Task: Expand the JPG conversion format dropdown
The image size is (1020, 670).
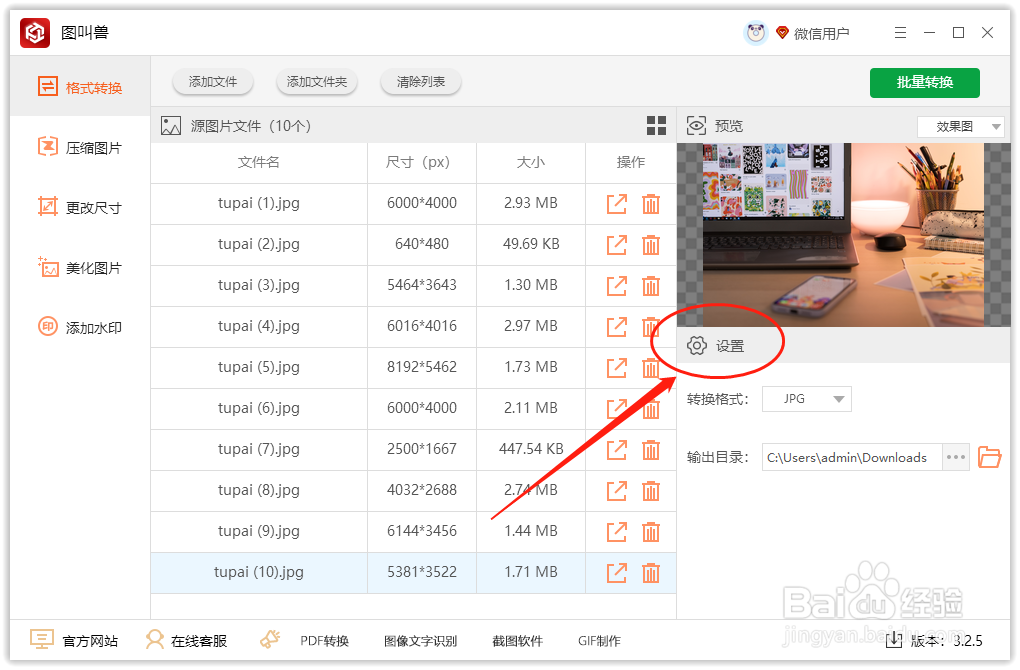Action: (x=806, y=398)
